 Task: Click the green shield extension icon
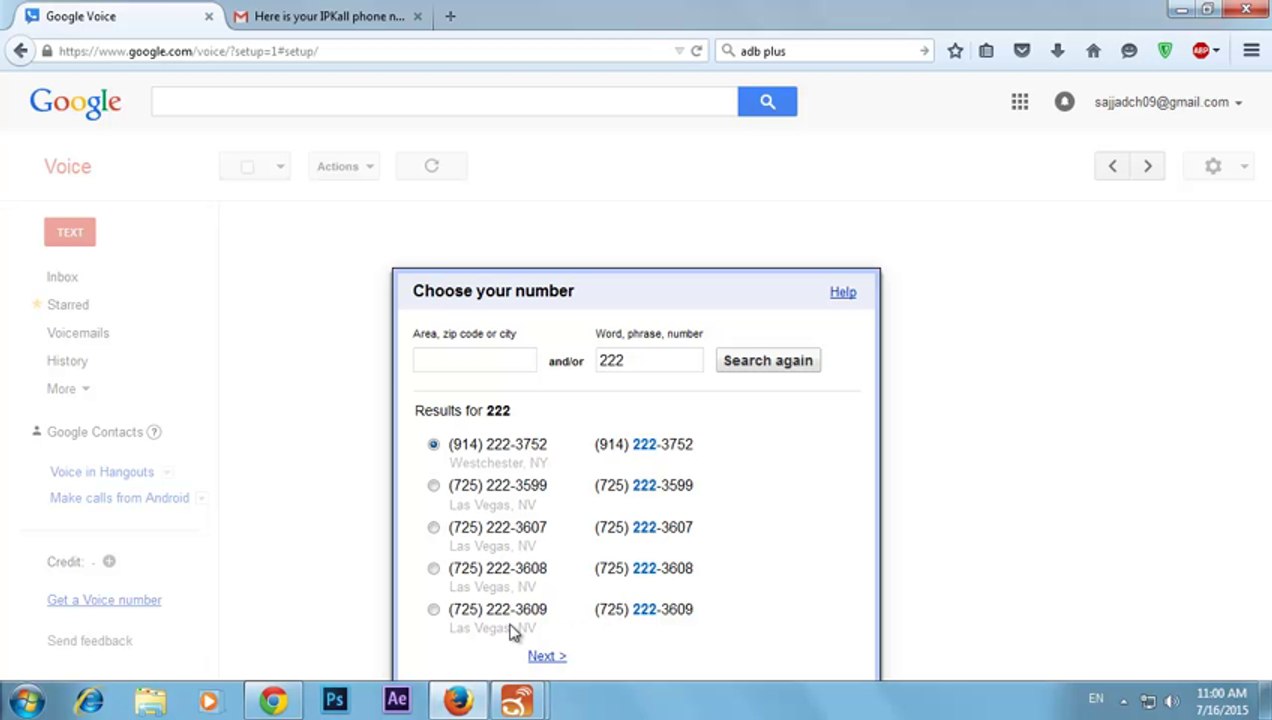click(x=1165, y=51)
